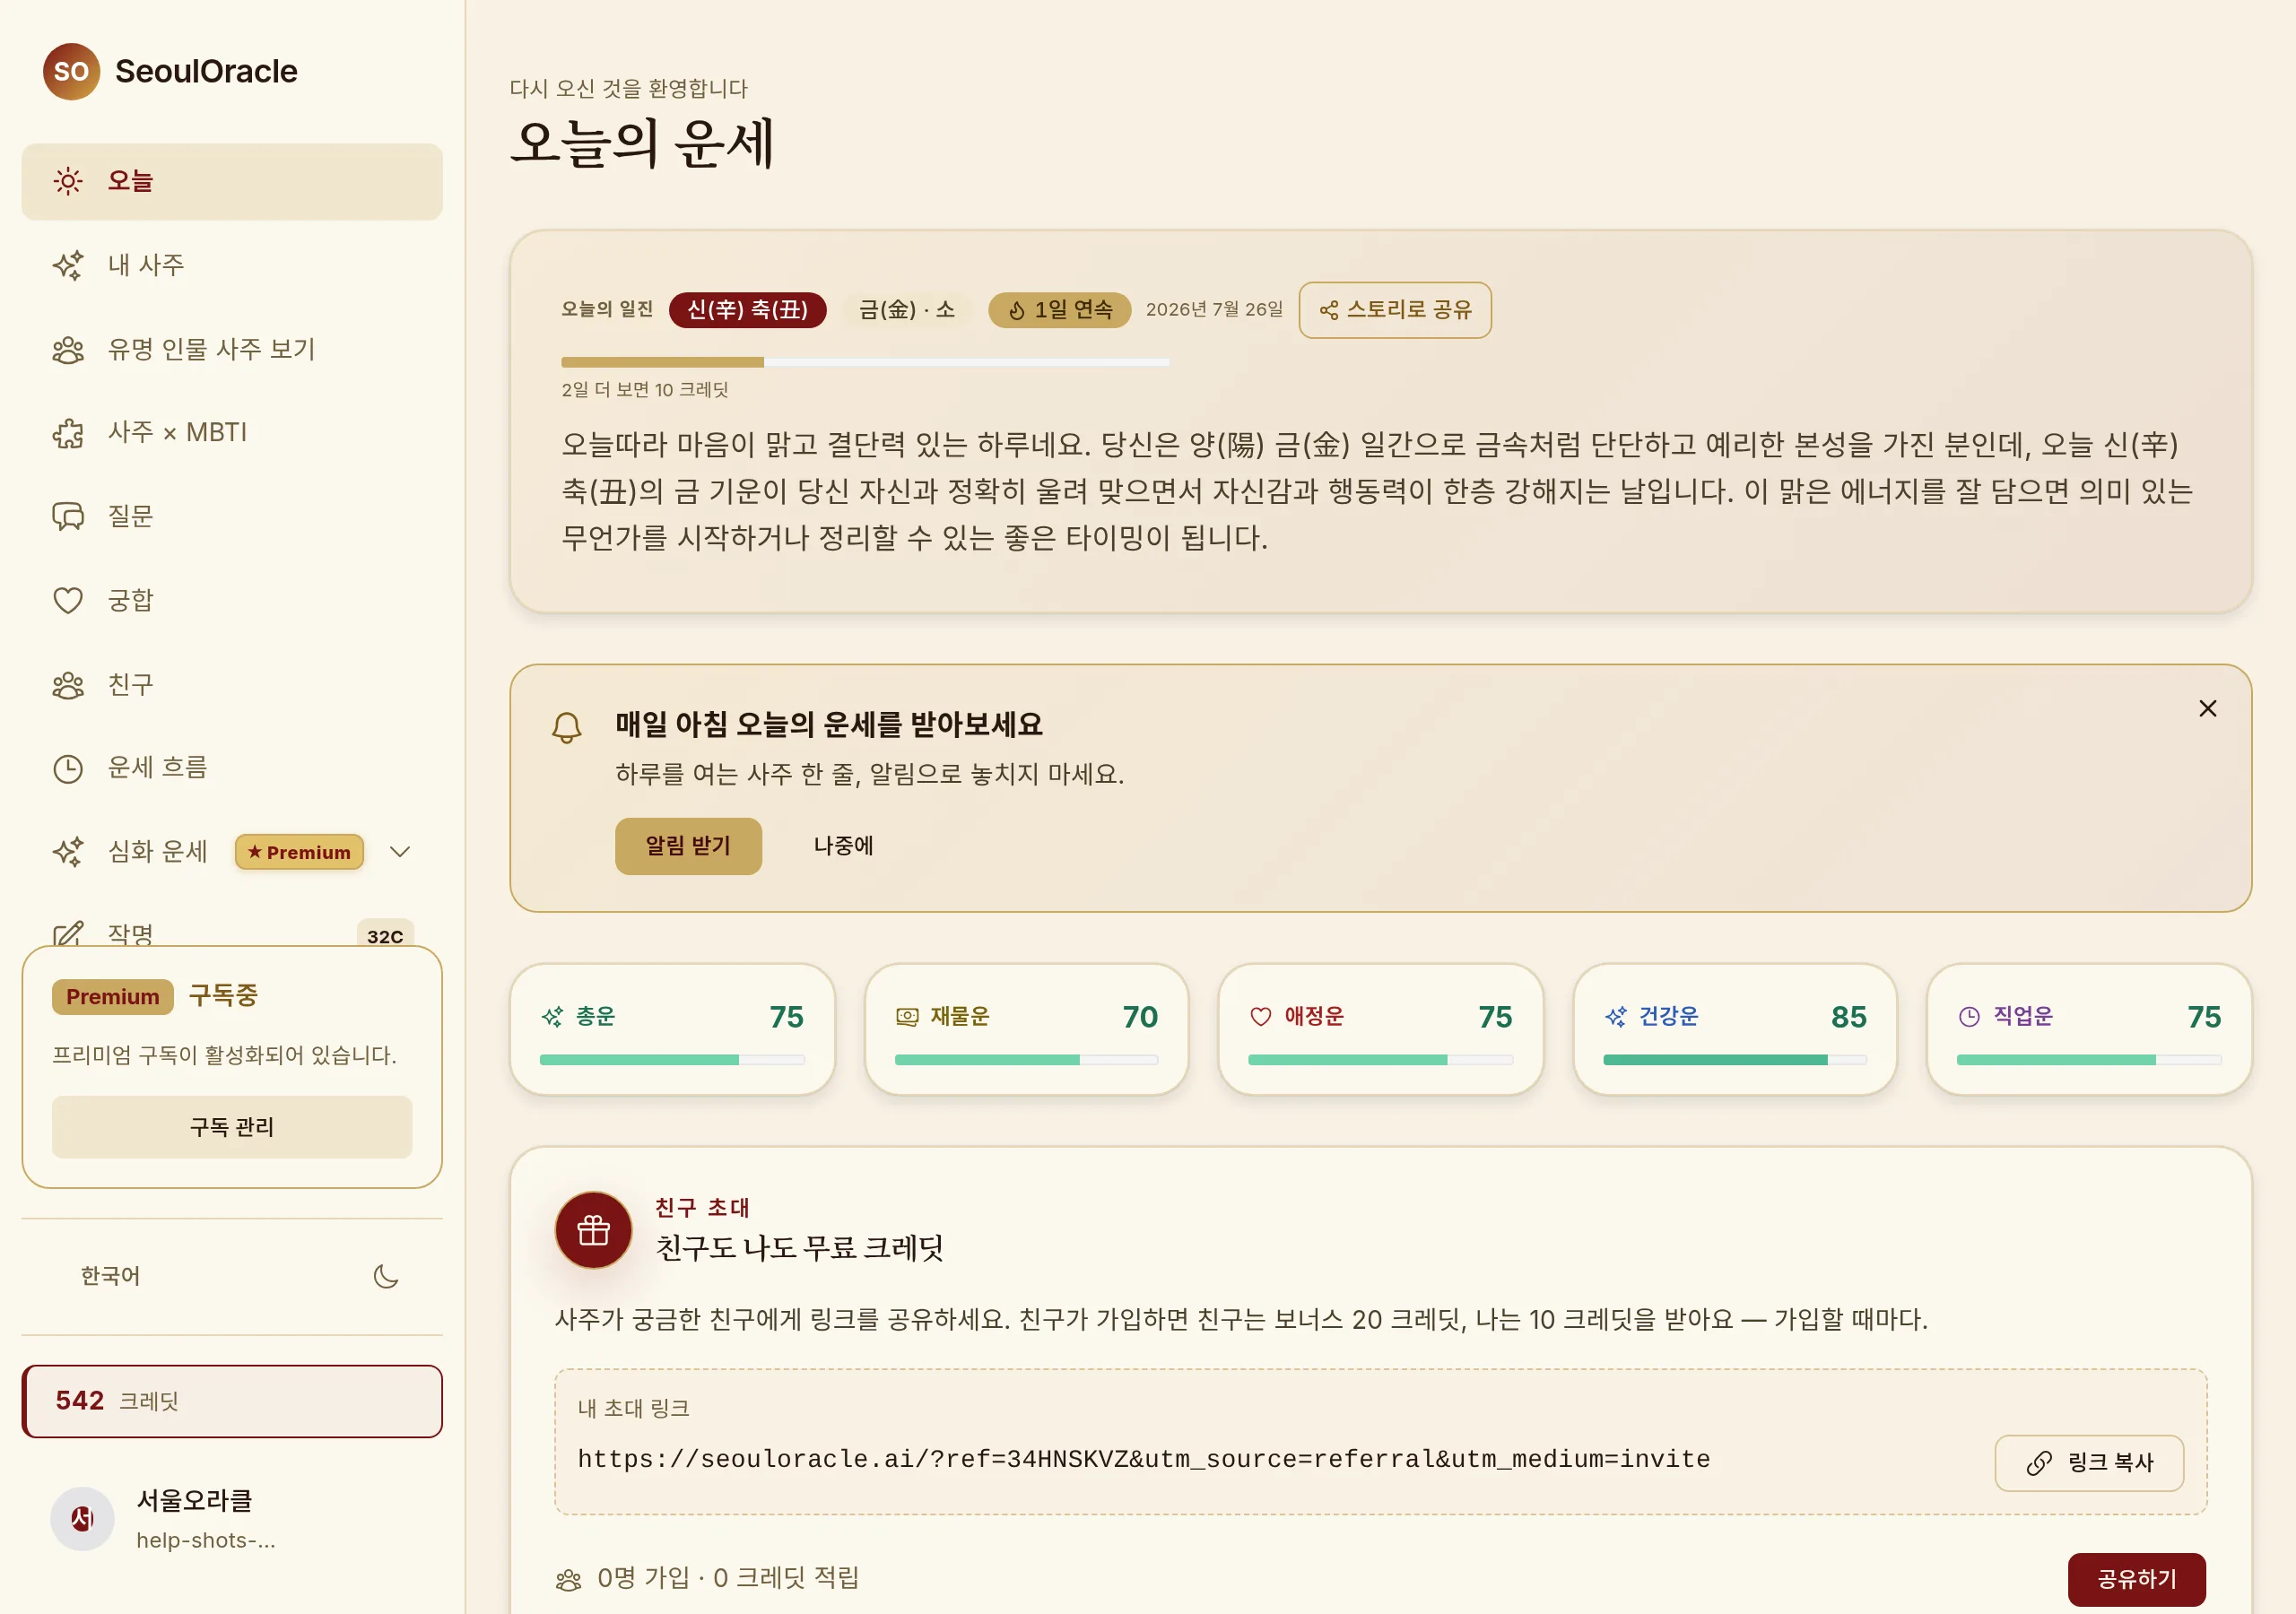Click the 542 크레딧 balance box
The width and height of the screenshot is (2296, 1614).
tap(232, 1401)
